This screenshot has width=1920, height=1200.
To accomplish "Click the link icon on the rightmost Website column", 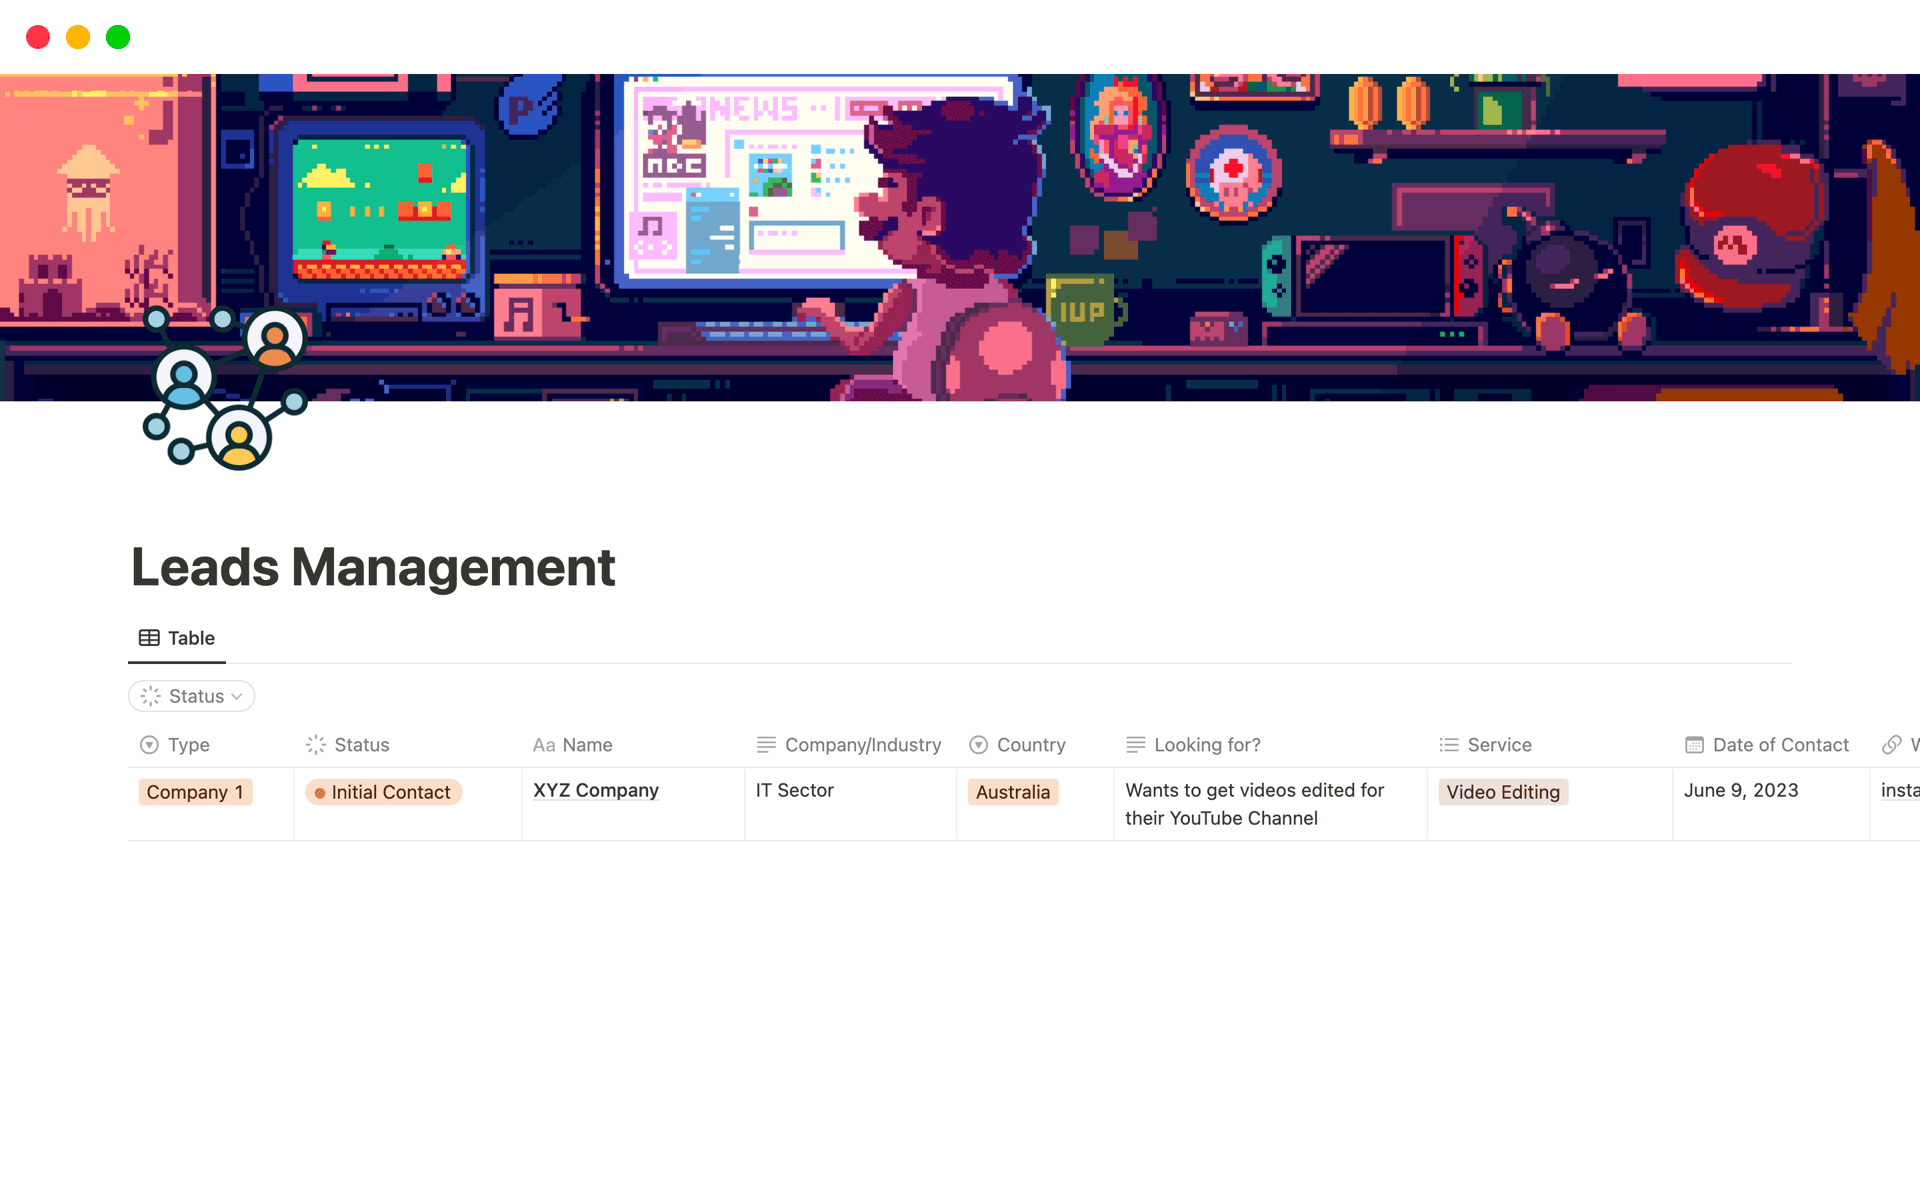I will click(x=1894, y=745).
